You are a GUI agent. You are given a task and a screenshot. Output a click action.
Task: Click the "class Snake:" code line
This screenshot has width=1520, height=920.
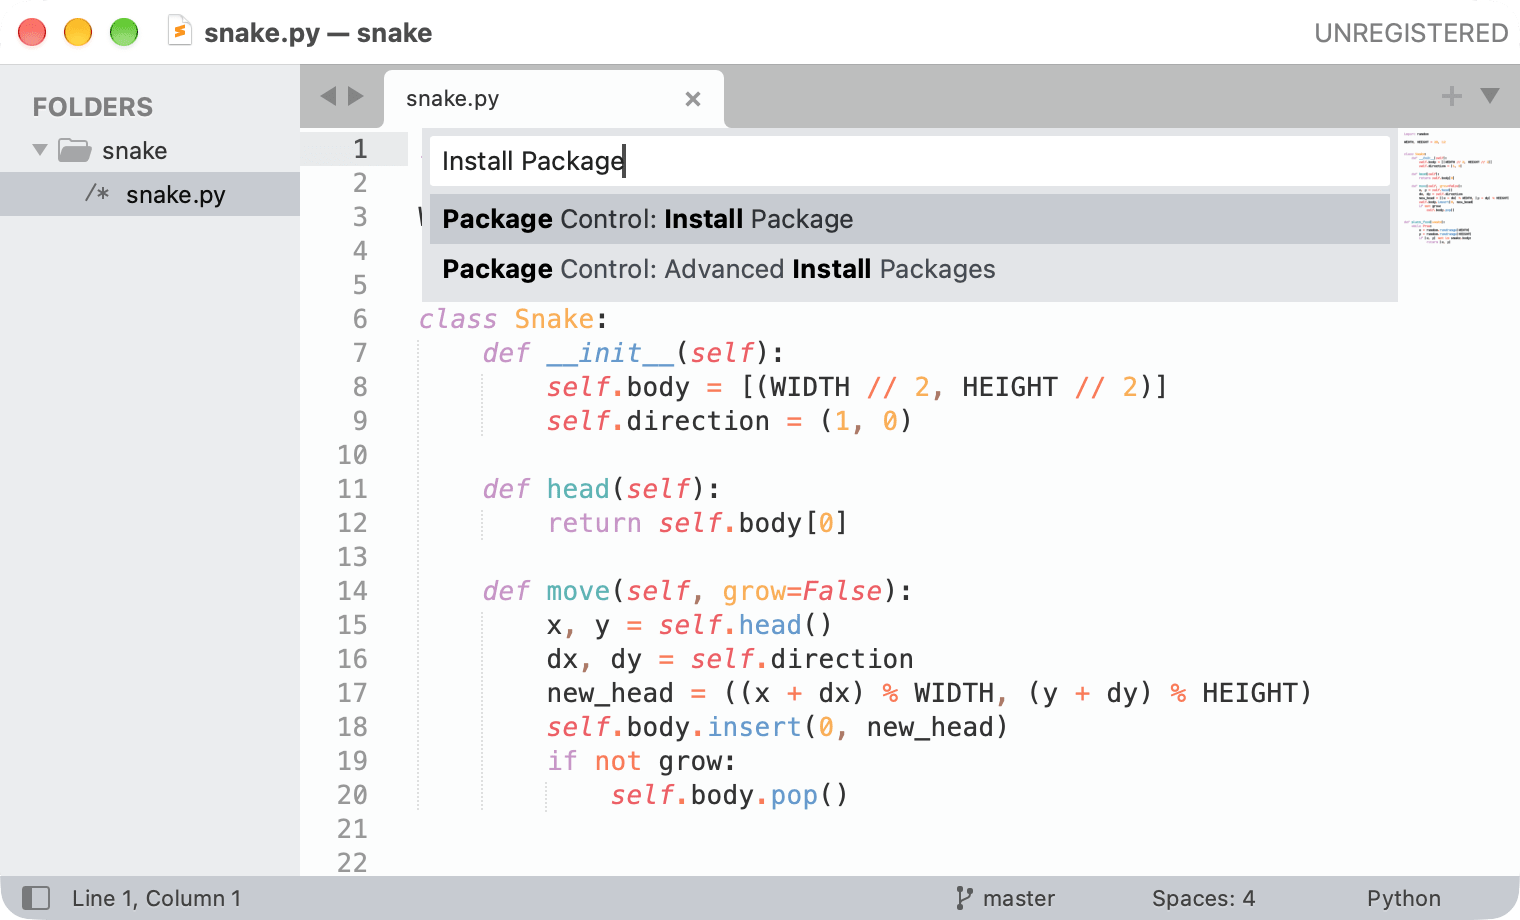[x=513, y=319]
